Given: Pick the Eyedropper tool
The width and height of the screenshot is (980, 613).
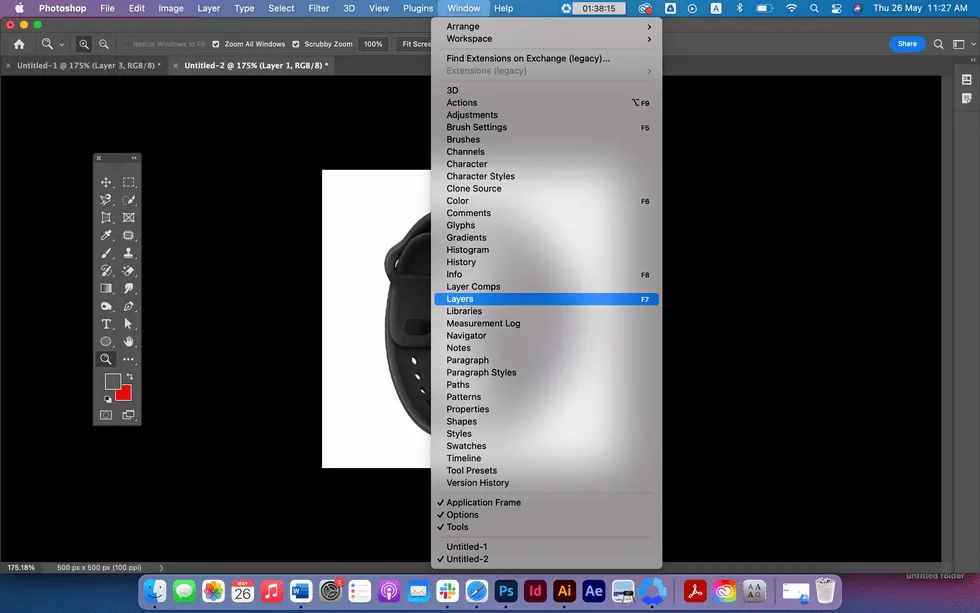Looking at the screenshot, I should [106, 236].
